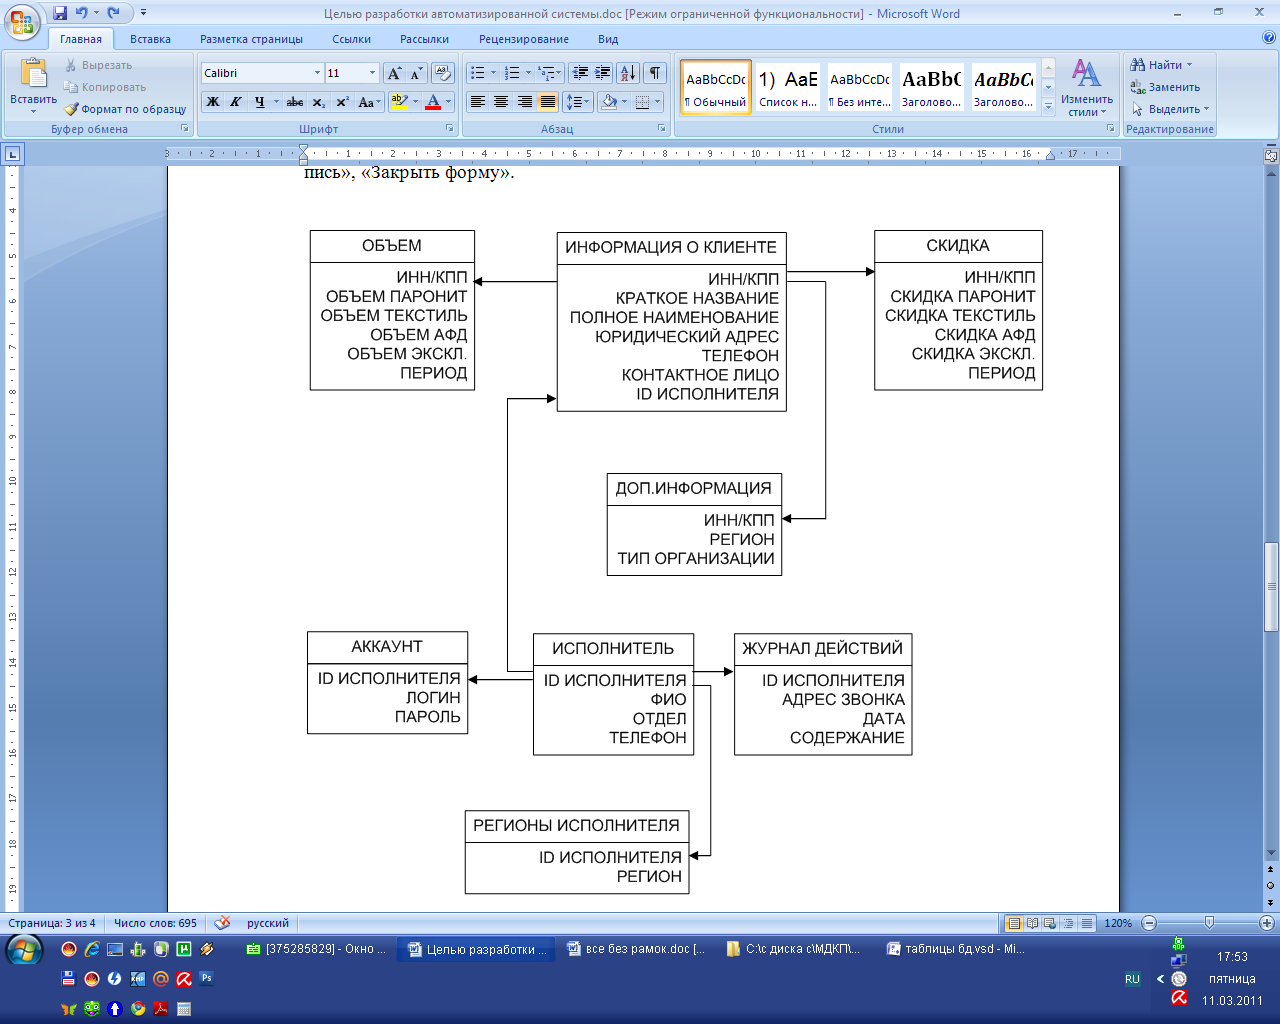Image resolution: width=1280 pixels, height=1024 pixels.
Task: Open bullets list dropdown arrow
Action: pos(493,73)
